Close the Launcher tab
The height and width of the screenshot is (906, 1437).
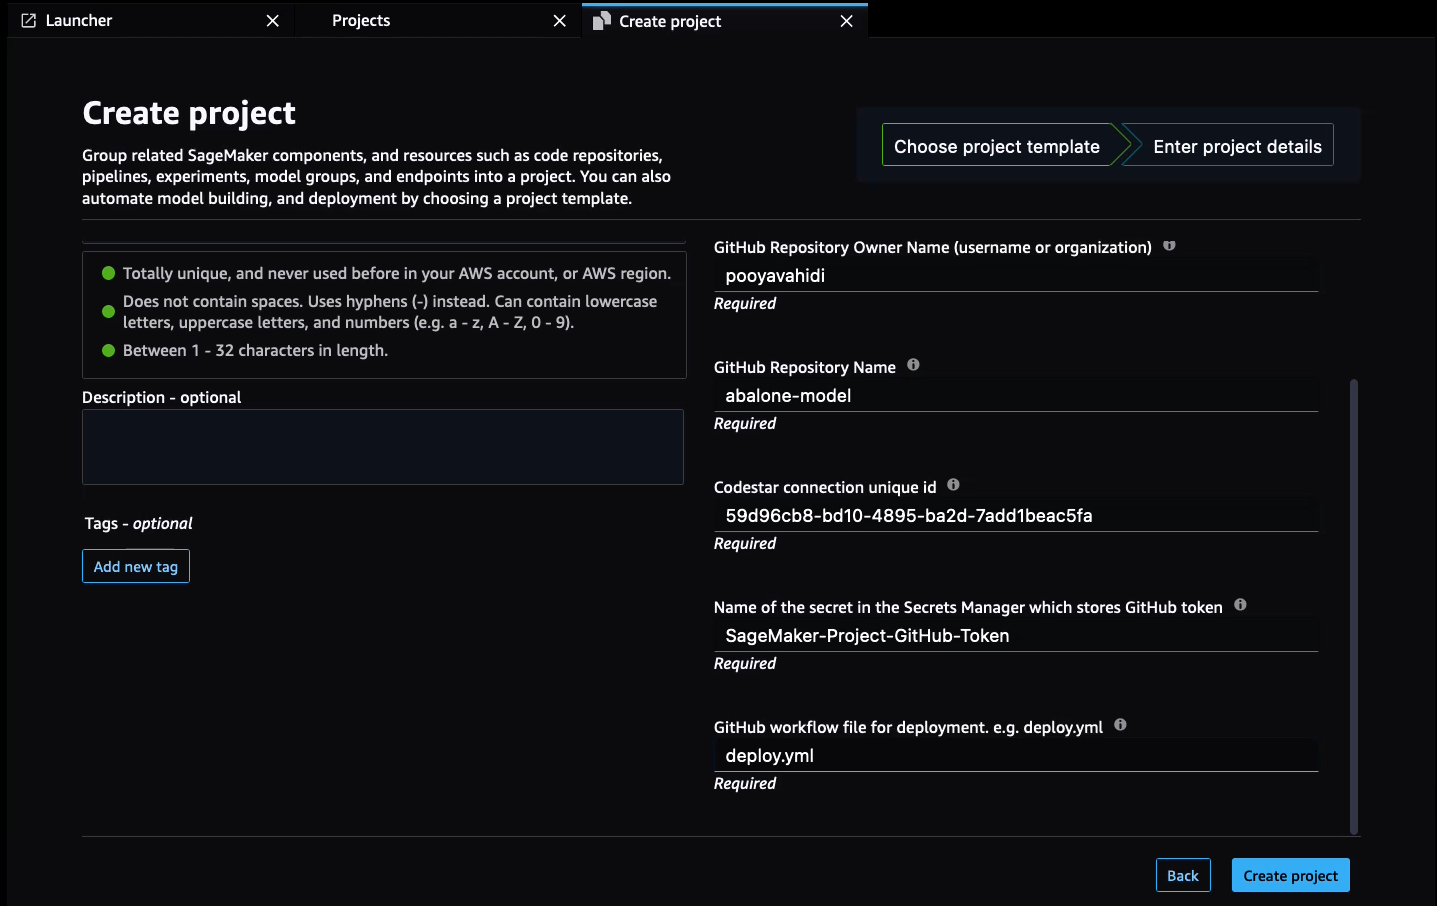pos(272,21)
